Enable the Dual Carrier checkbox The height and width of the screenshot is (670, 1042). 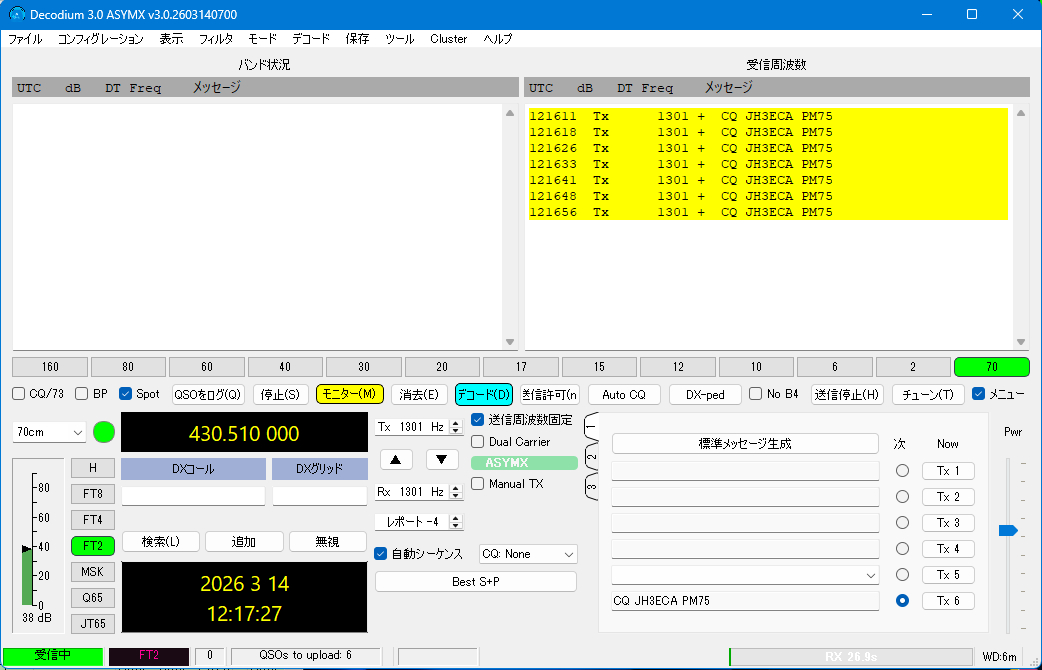(478, 442)
